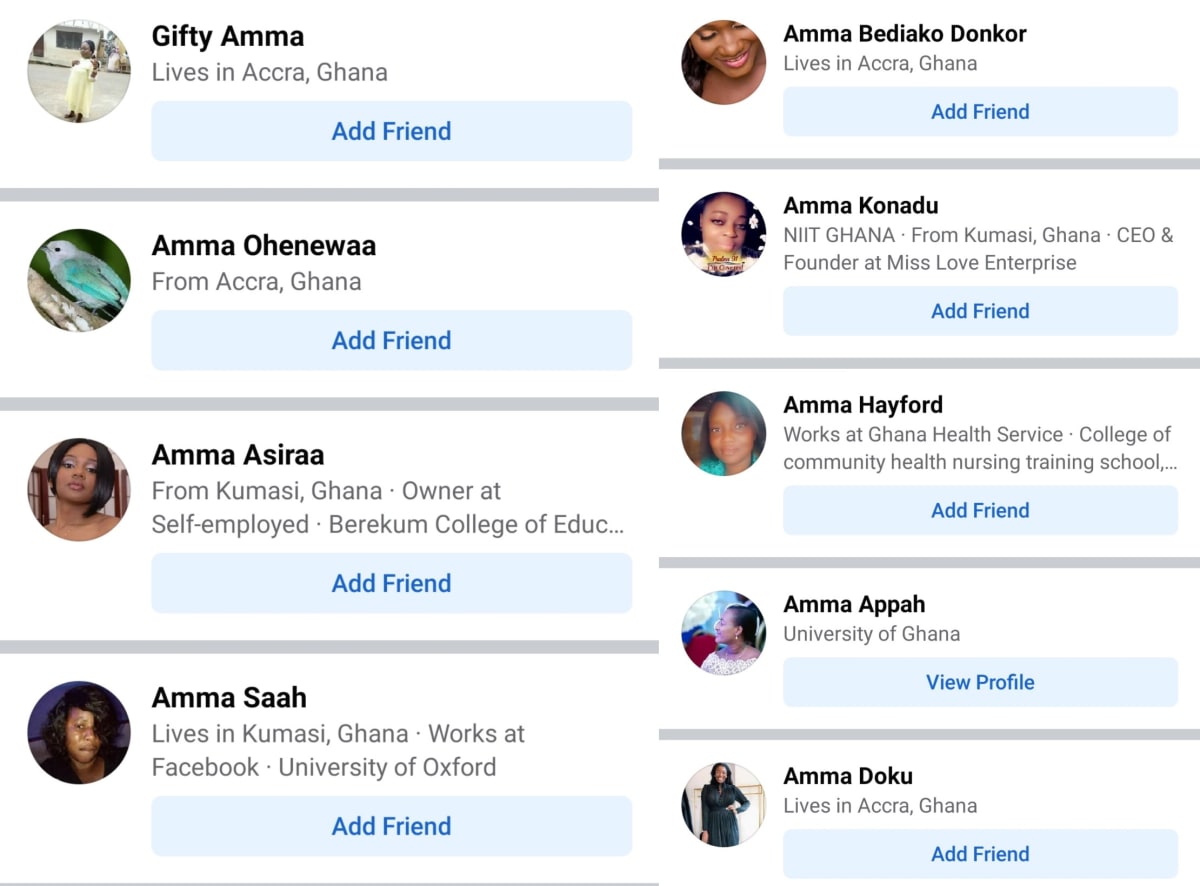
Task: Click Amma Ohenewaa's bird profile photo
Action: pos(79,281)
